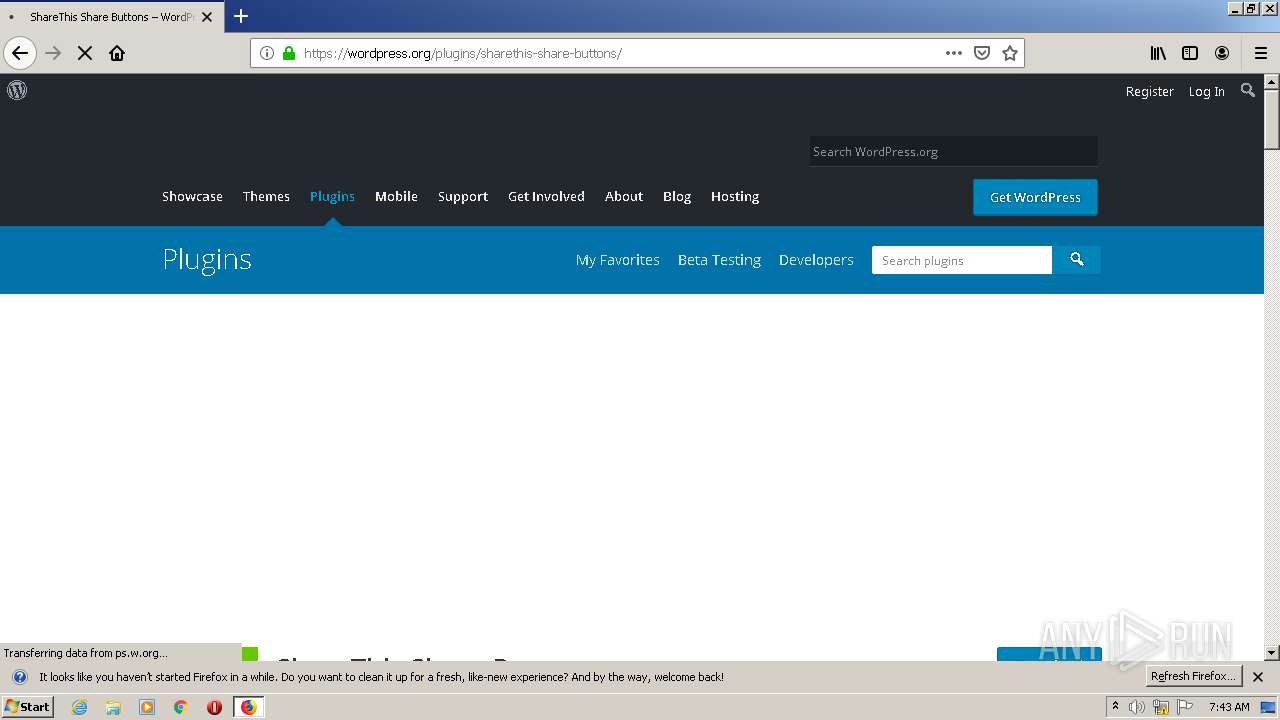Show hidden system tray icons

point(1115,707)
